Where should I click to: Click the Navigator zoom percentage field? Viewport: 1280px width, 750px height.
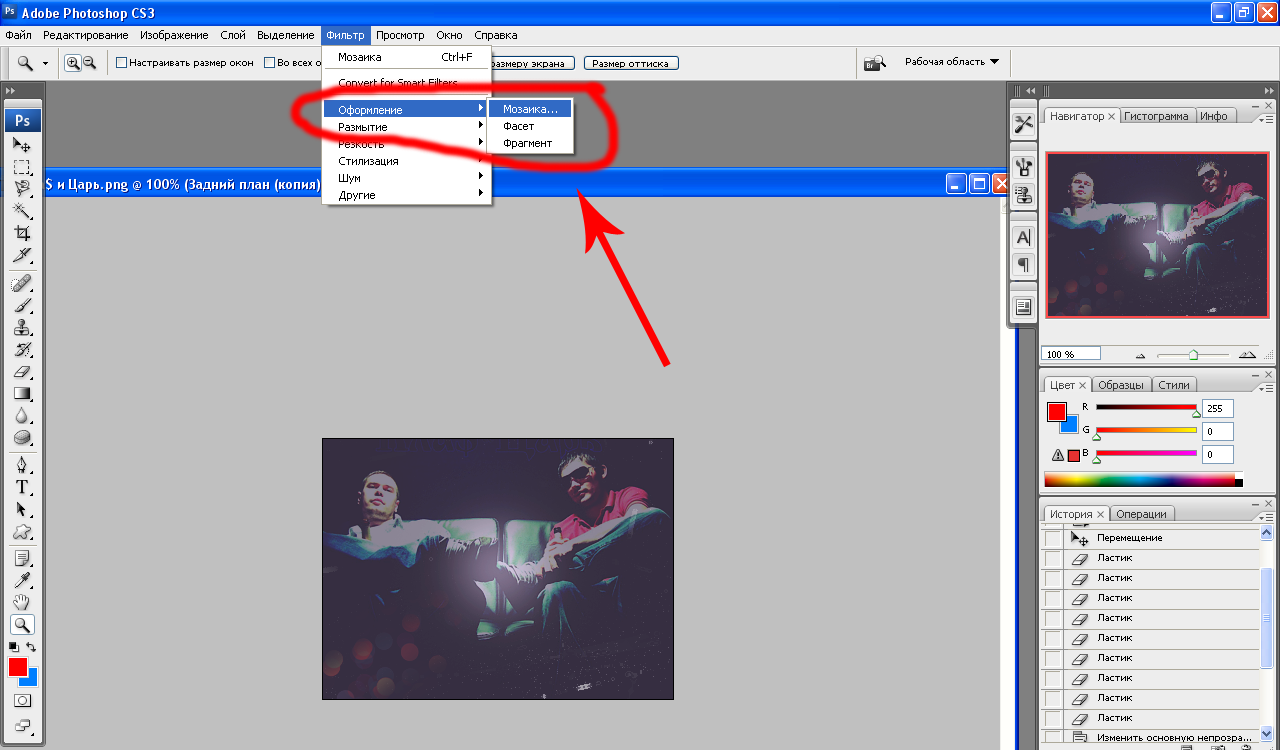[x=1071, y=354]
